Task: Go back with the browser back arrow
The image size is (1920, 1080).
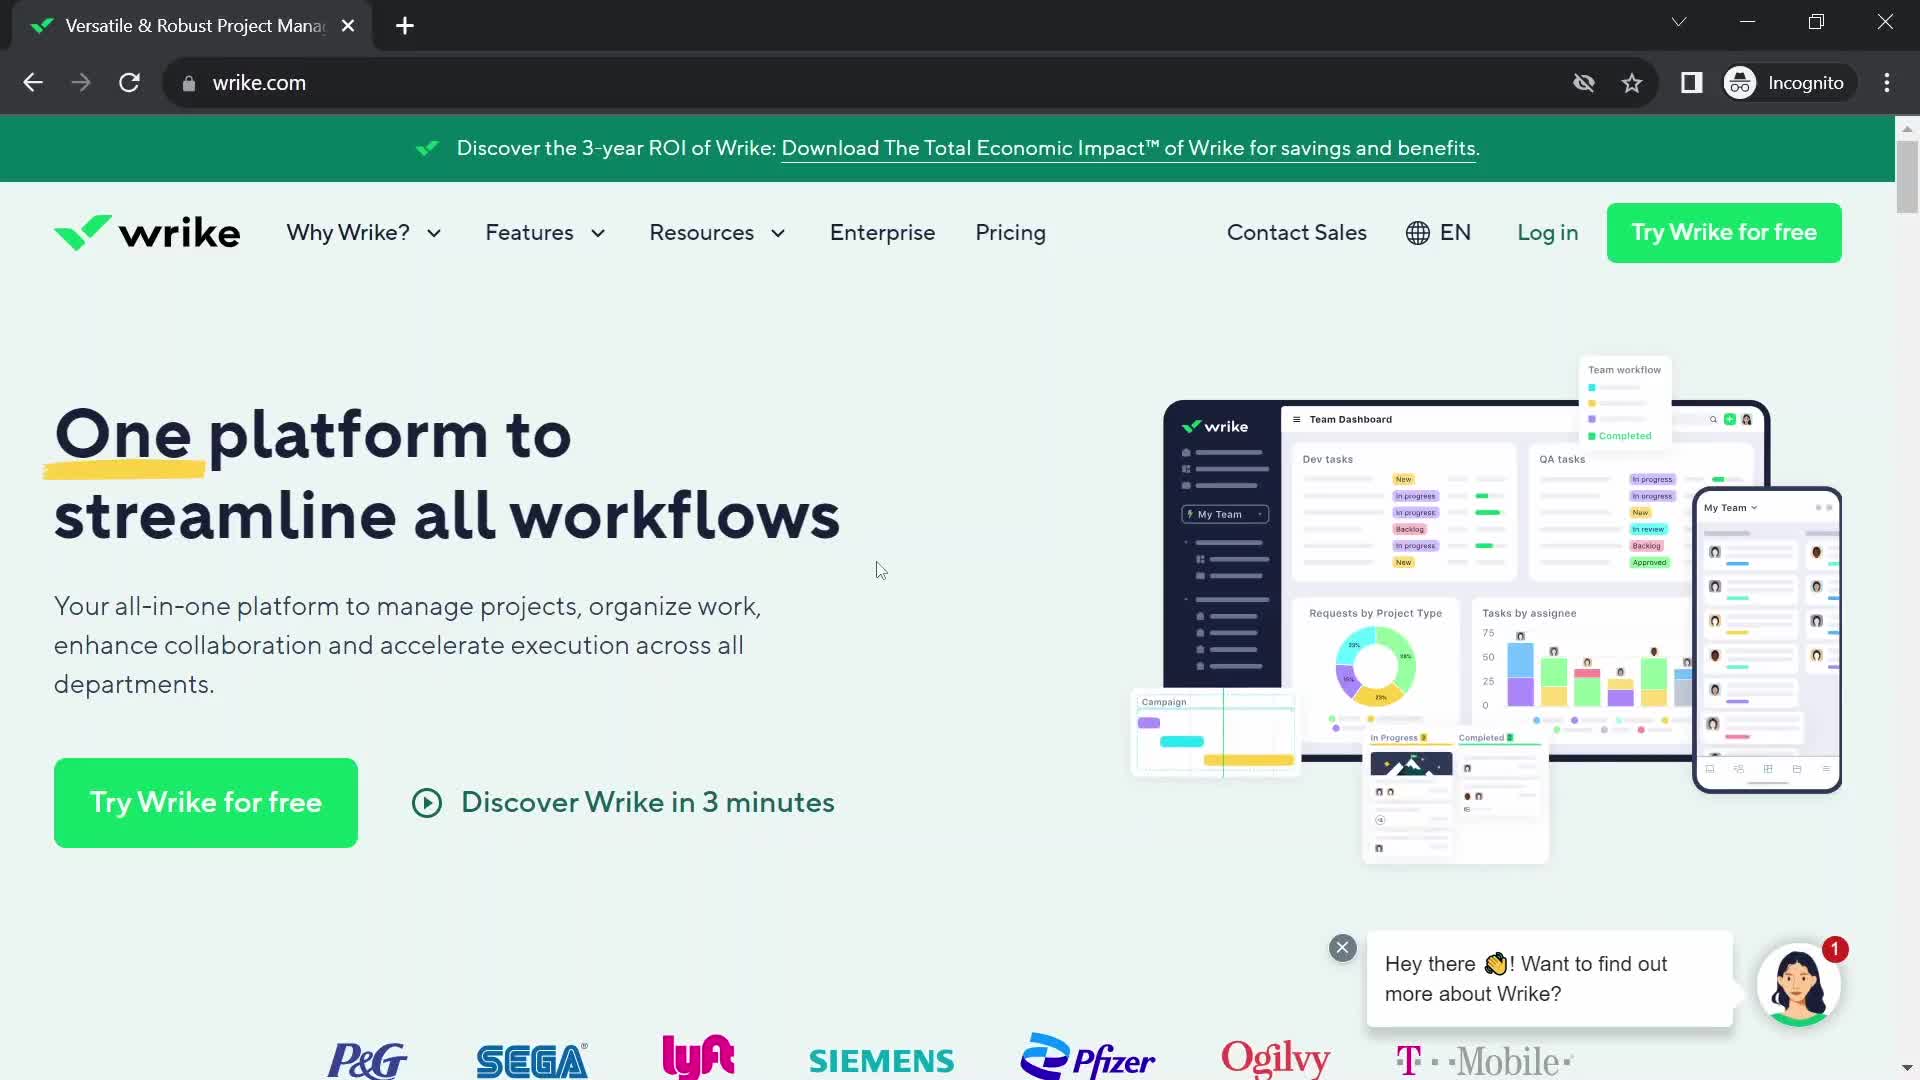Action: (x=33, y=83)
